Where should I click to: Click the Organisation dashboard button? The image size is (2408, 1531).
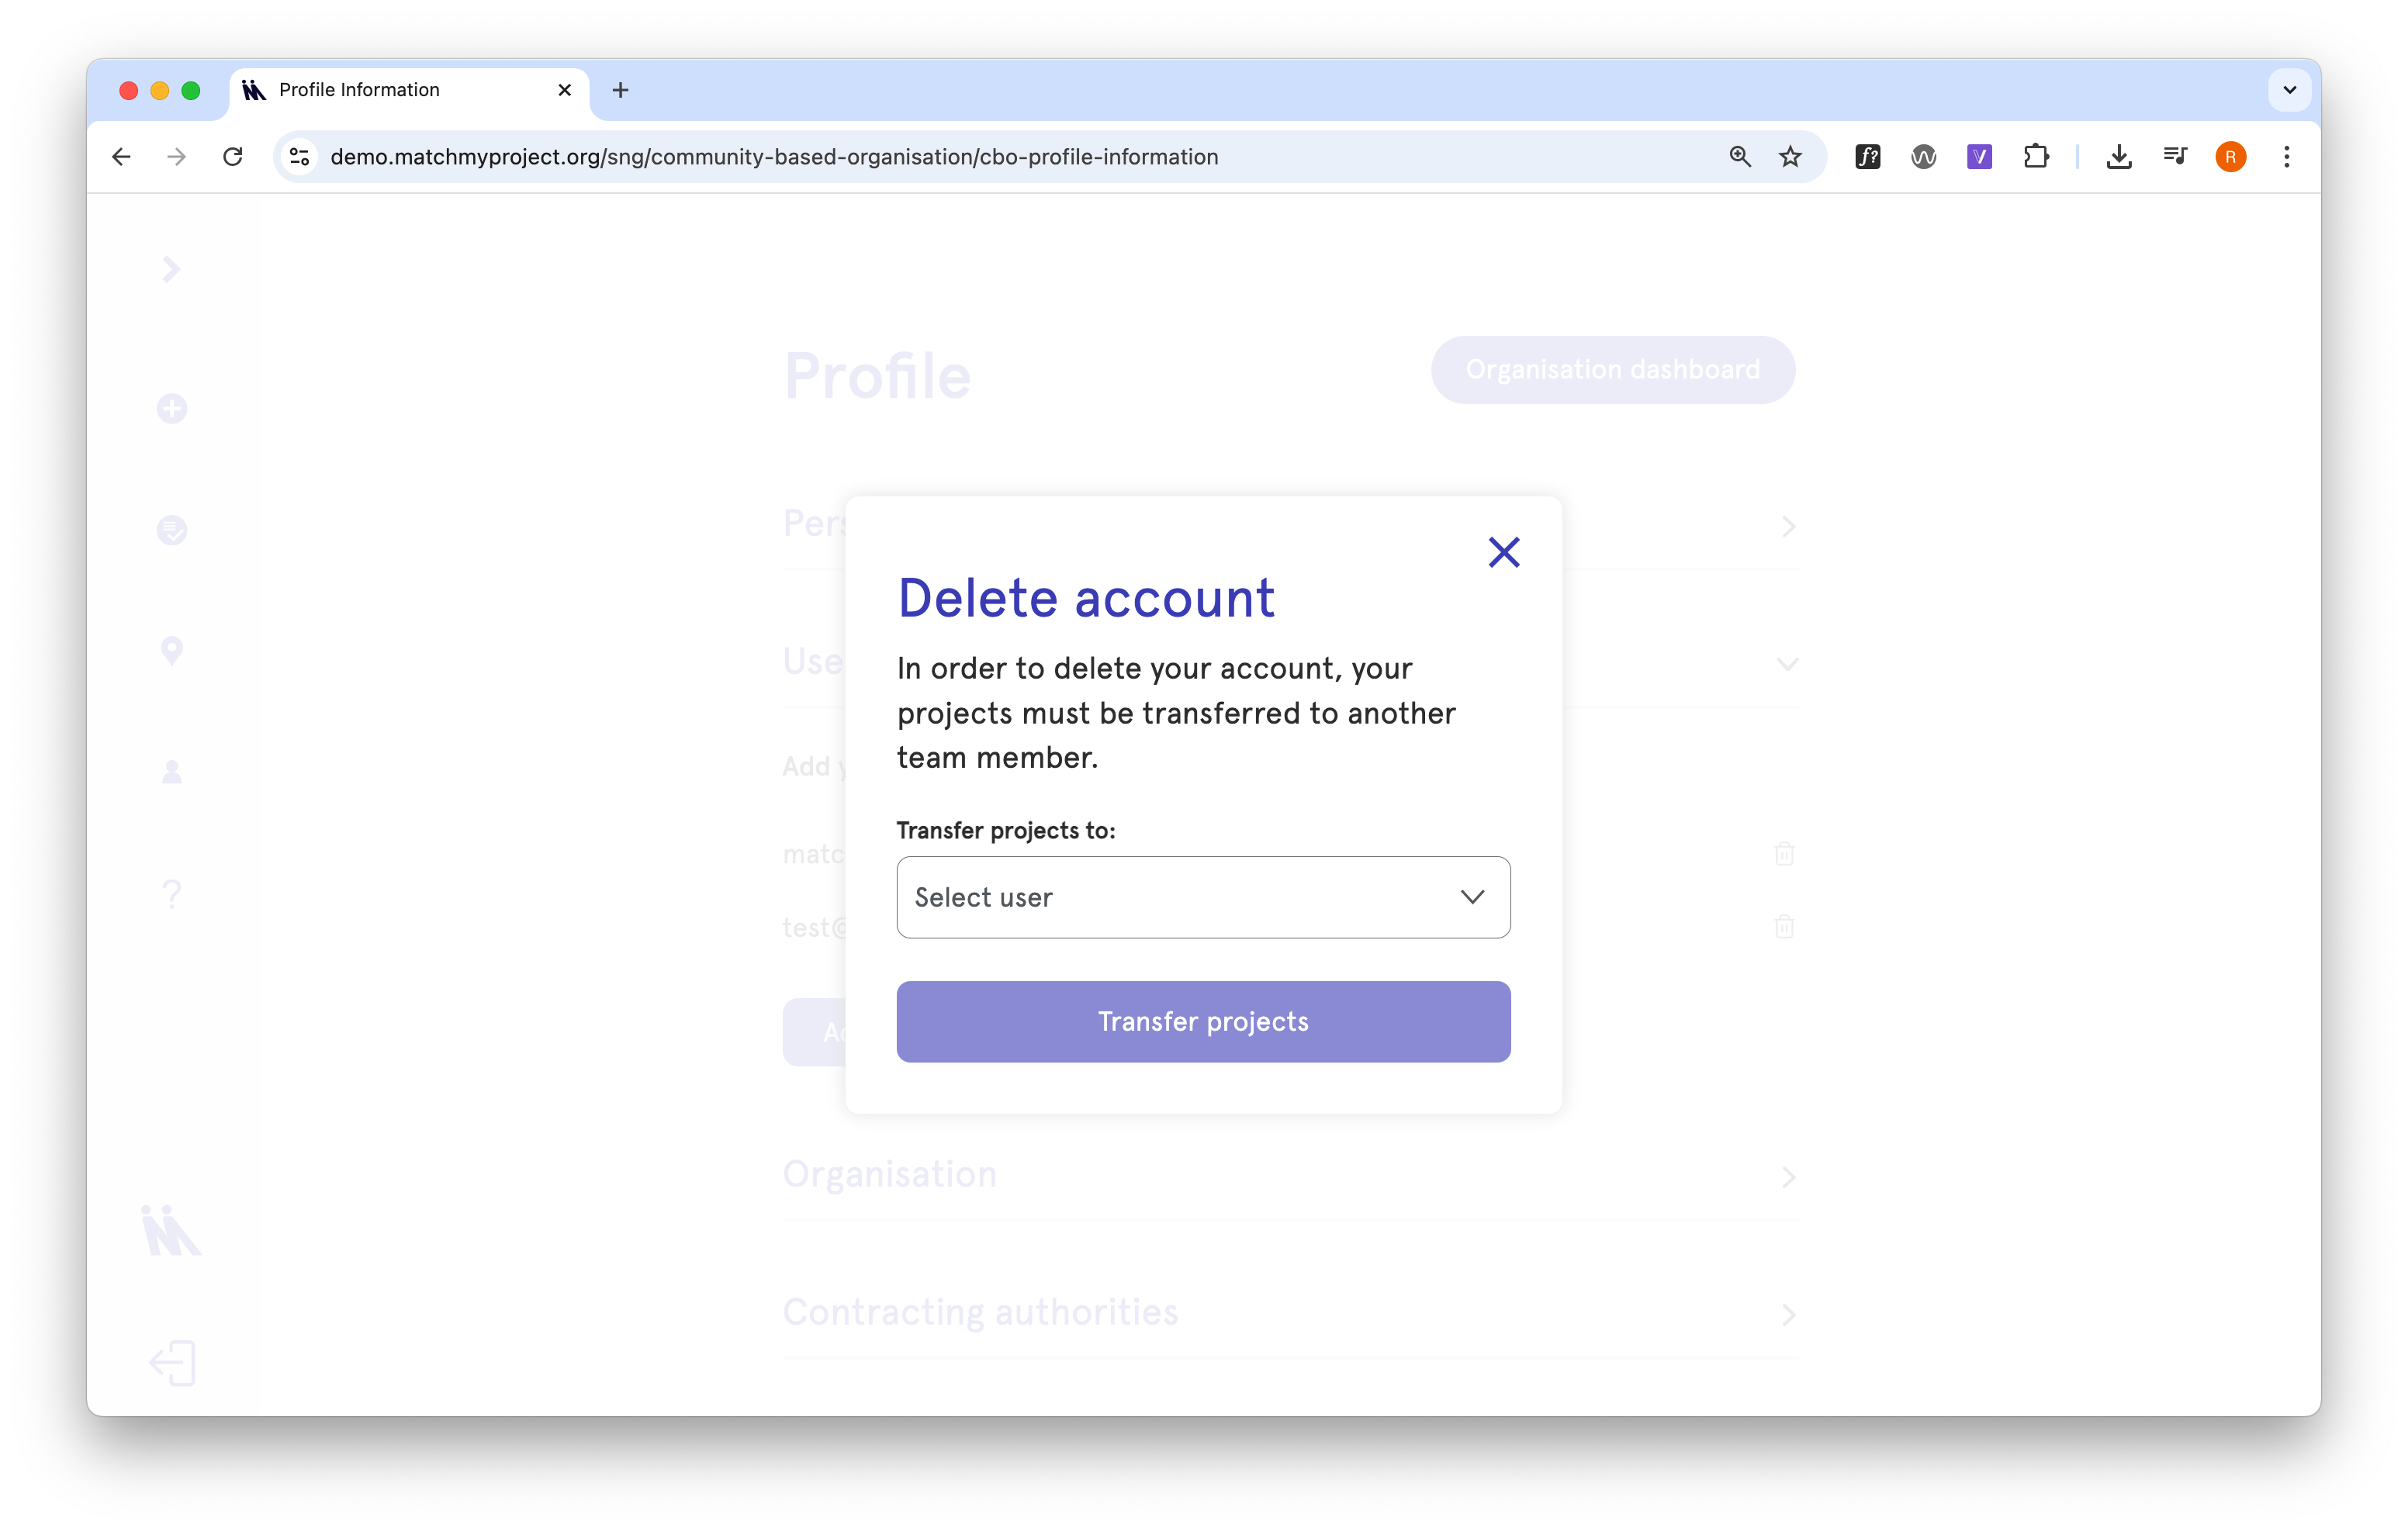1612,370
